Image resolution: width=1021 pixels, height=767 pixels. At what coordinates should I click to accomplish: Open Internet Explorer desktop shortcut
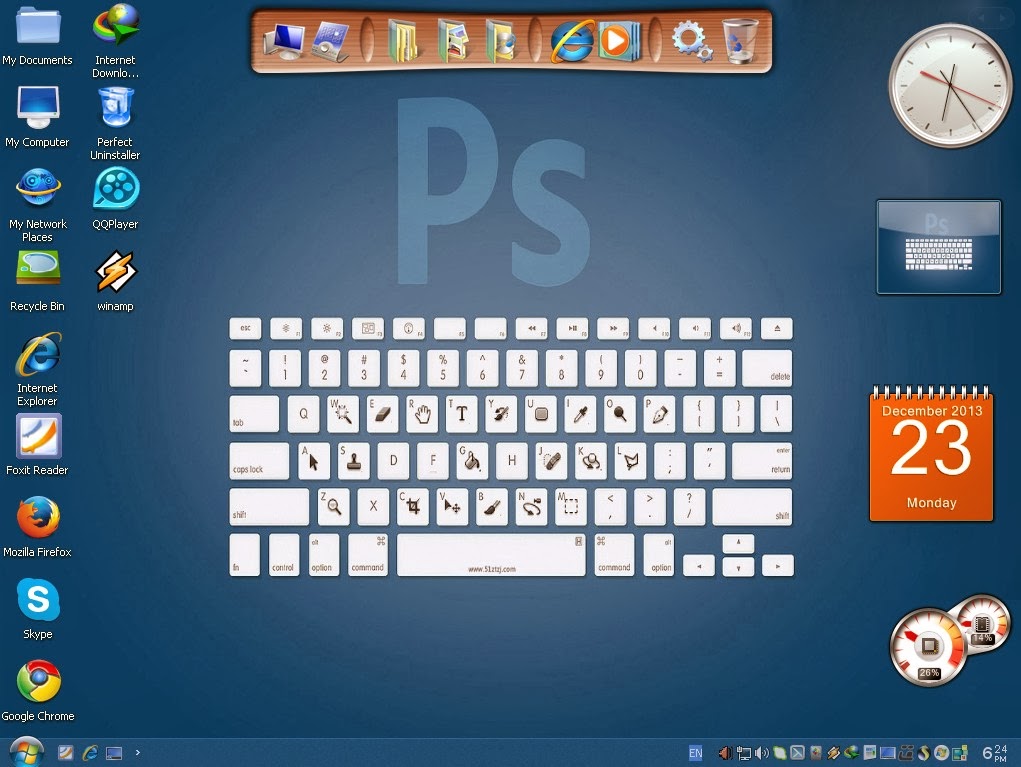point(38,369)
